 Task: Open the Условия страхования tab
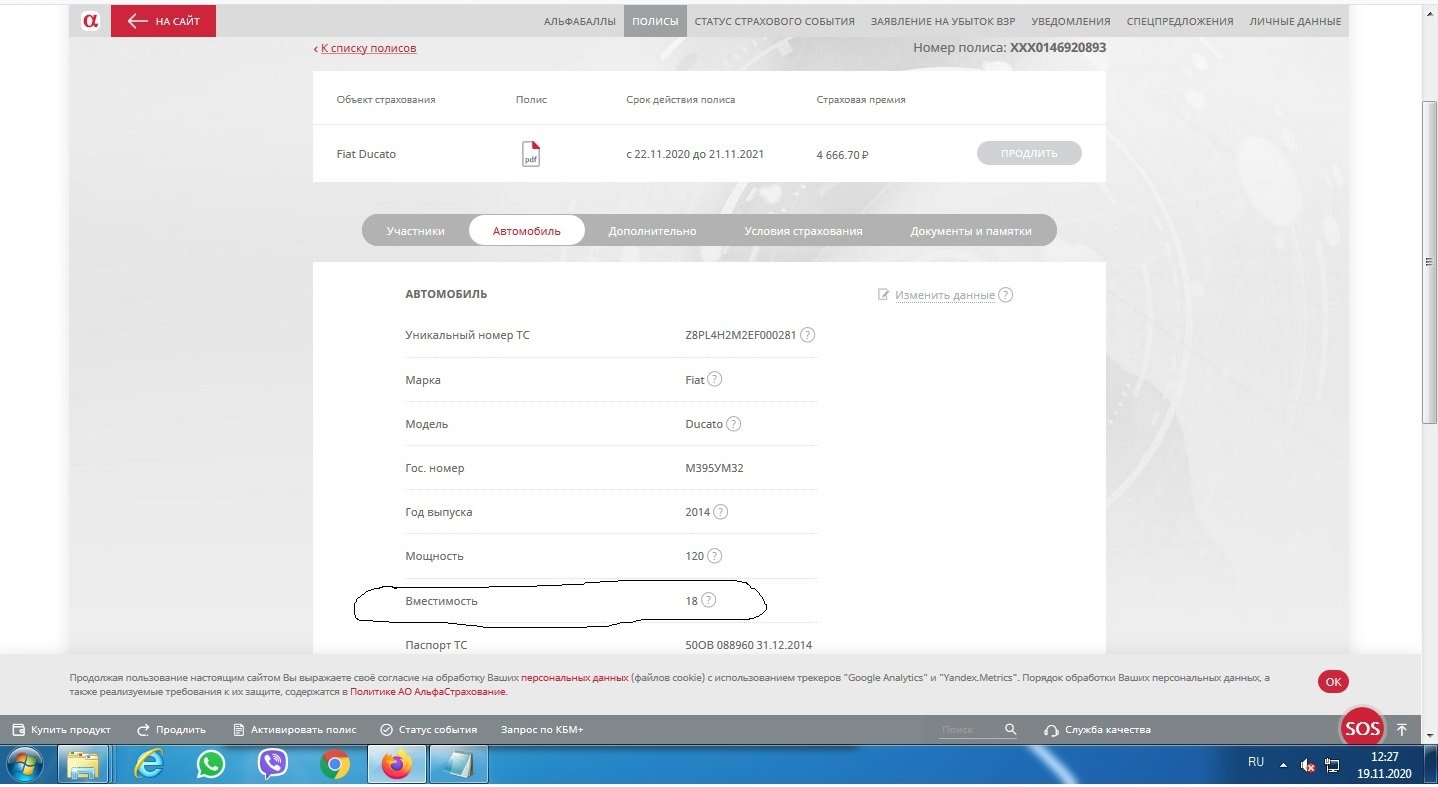(803, 231)
